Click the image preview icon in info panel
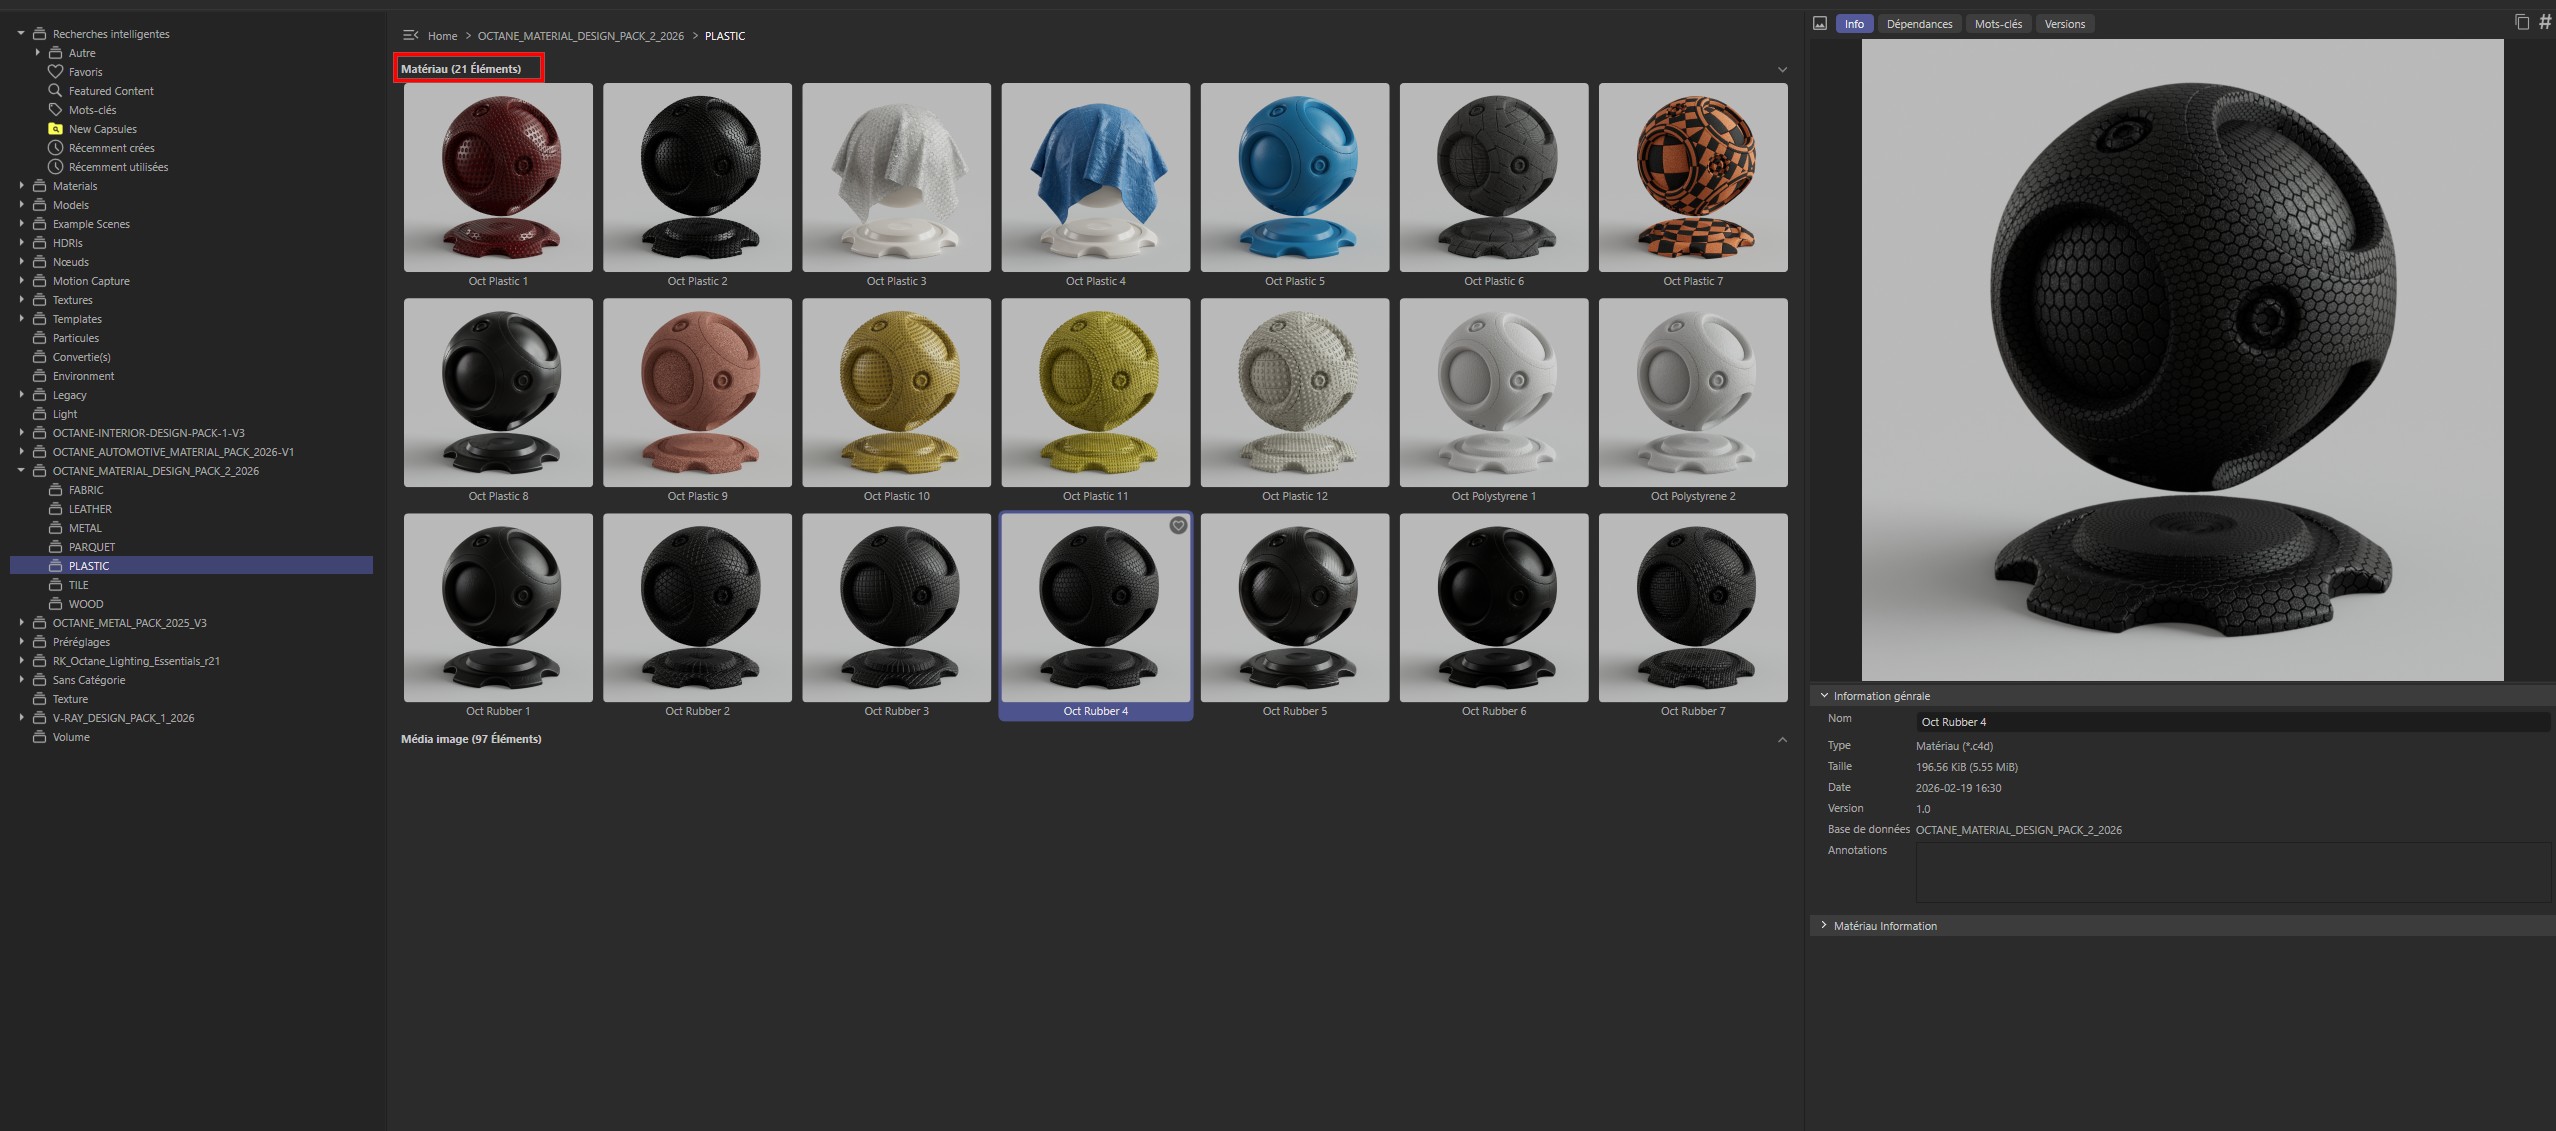2556x1131 pixels. pos(1820,23)
